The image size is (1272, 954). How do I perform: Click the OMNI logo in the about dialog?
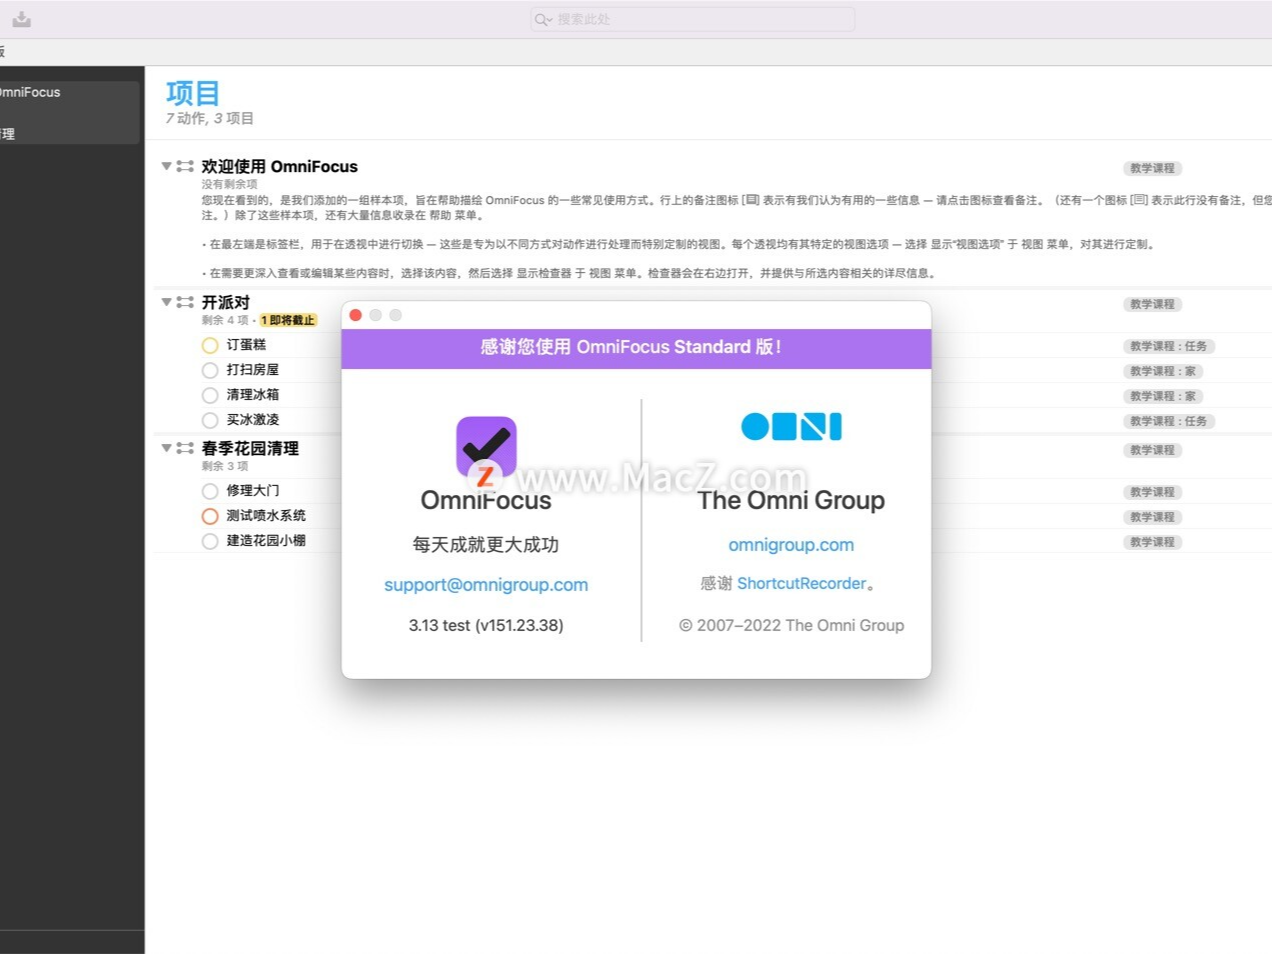pyautogui.click(x=791, y=425)
